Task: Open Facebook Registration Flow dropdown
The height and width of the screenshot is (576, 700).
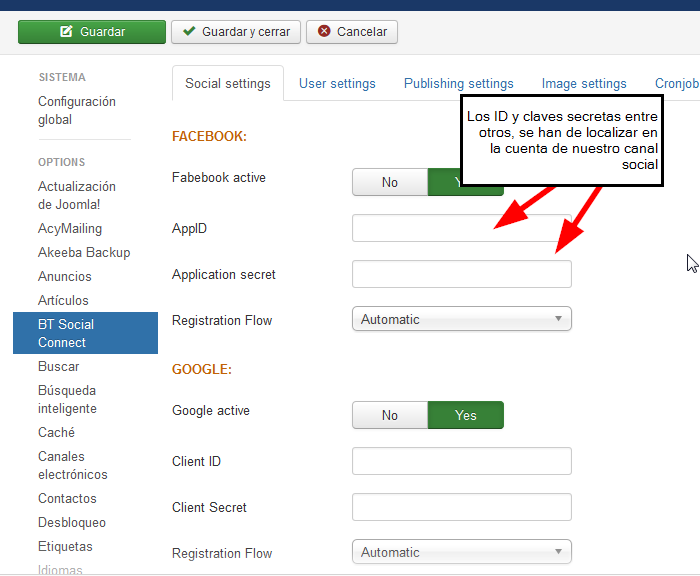Action: 462,319
